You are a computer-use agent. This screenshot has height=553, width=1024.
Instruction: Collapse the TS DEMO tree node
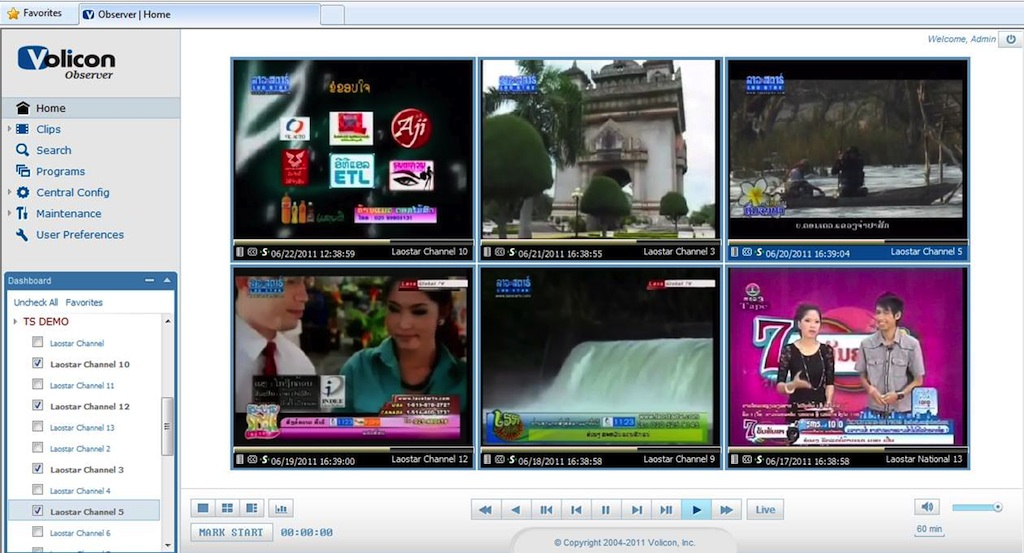click(x=15, y=321)
